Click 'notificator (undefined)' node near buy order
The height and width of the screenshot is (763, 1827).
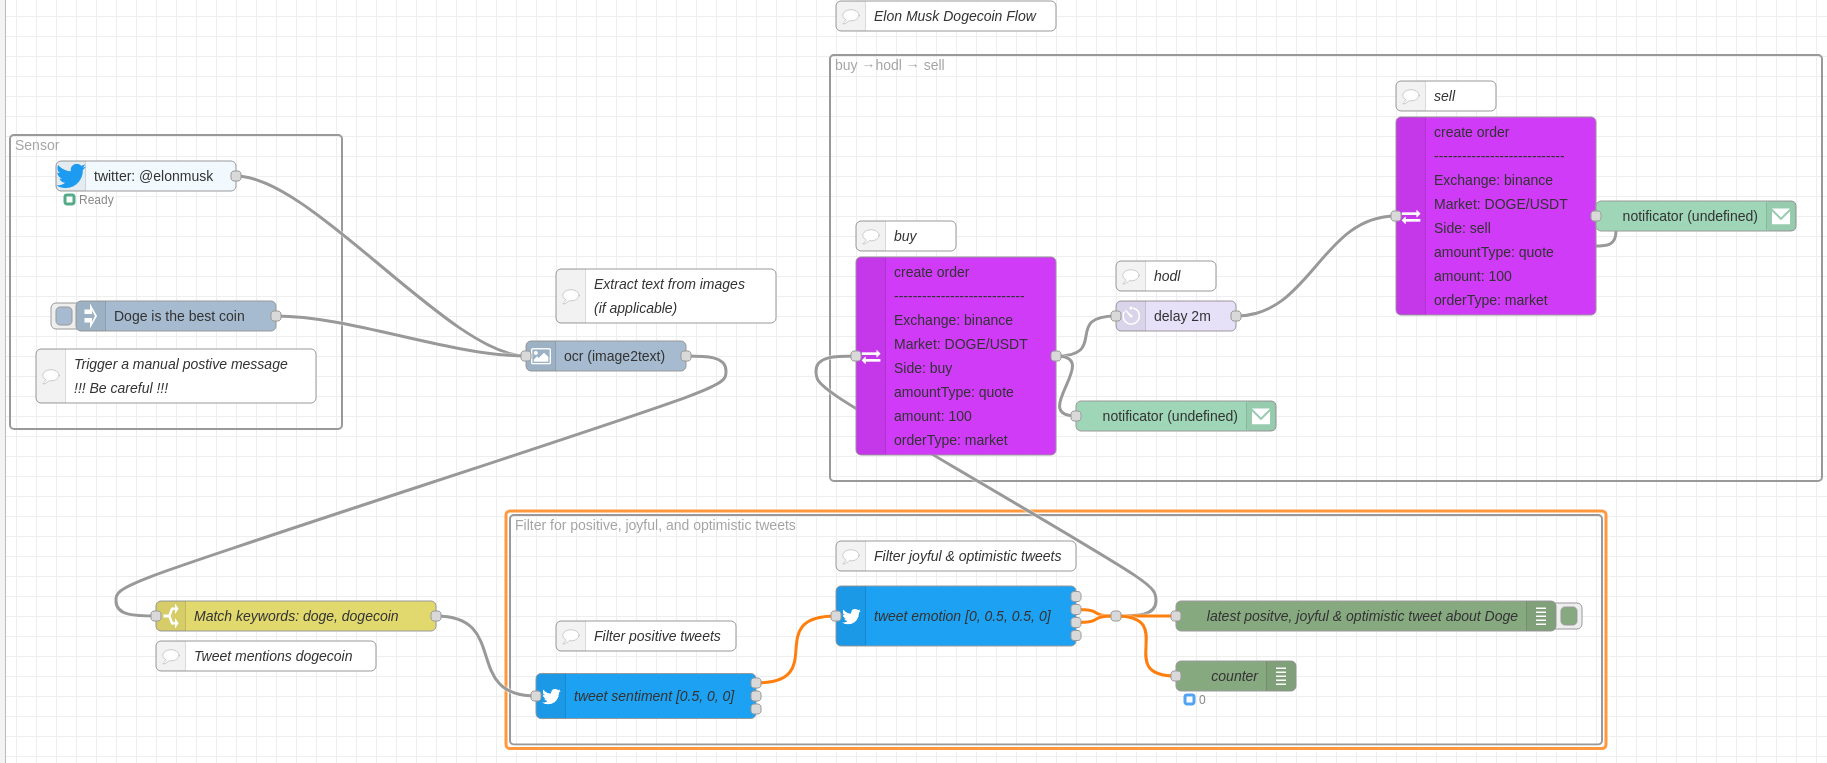[1176, 416]
